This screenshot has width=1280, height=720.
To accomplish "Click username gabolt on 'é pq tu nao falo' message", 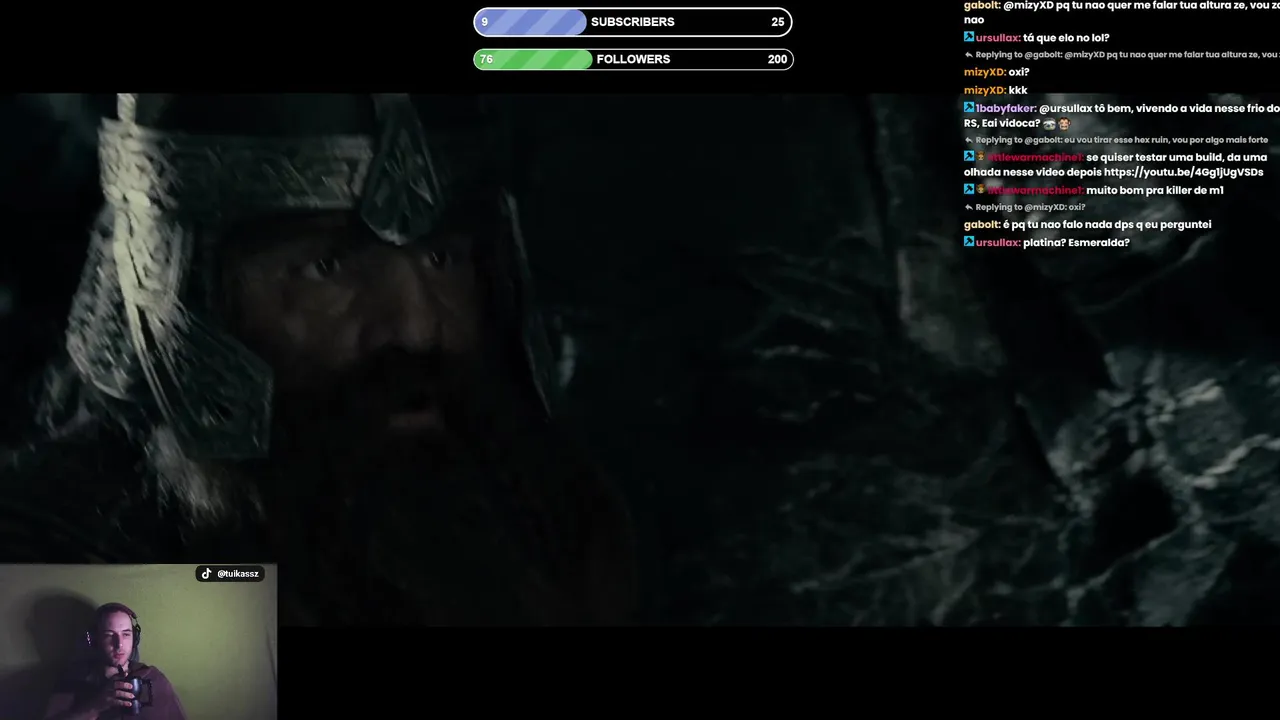I will (981, 224).
